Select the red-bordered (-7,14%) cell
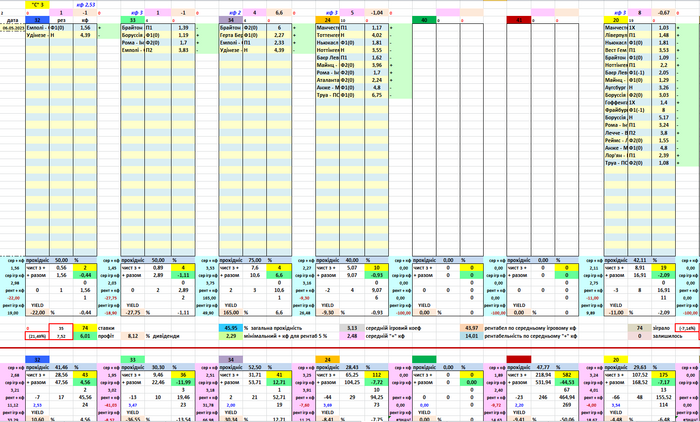This screenshot has width=700, height=422. 687,328
